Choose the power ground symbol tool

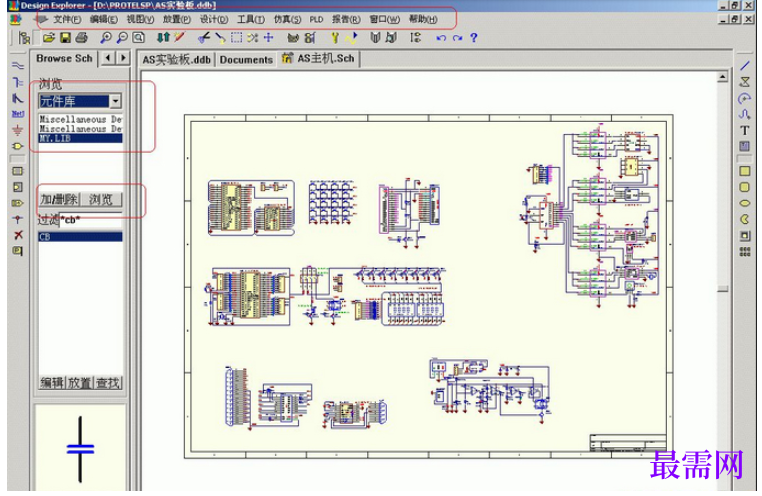click(x=17, y=130)
